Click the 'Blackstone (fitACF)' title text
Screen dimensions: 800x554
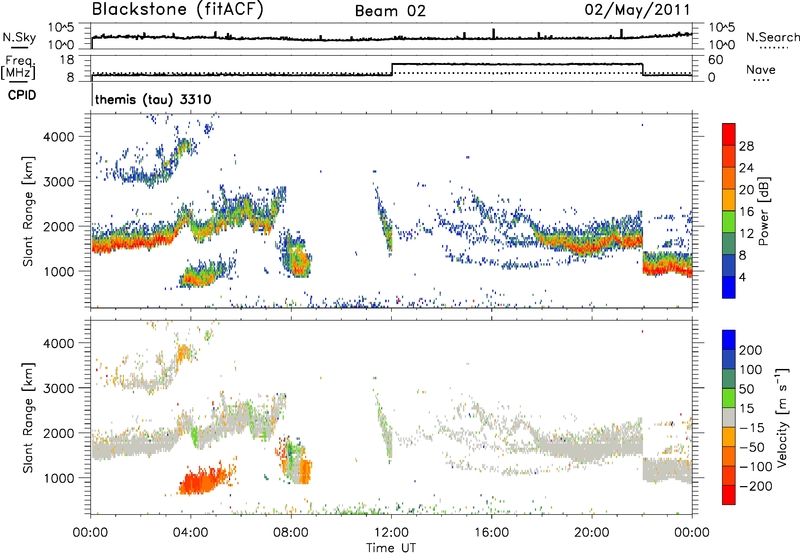pos(177,9)
